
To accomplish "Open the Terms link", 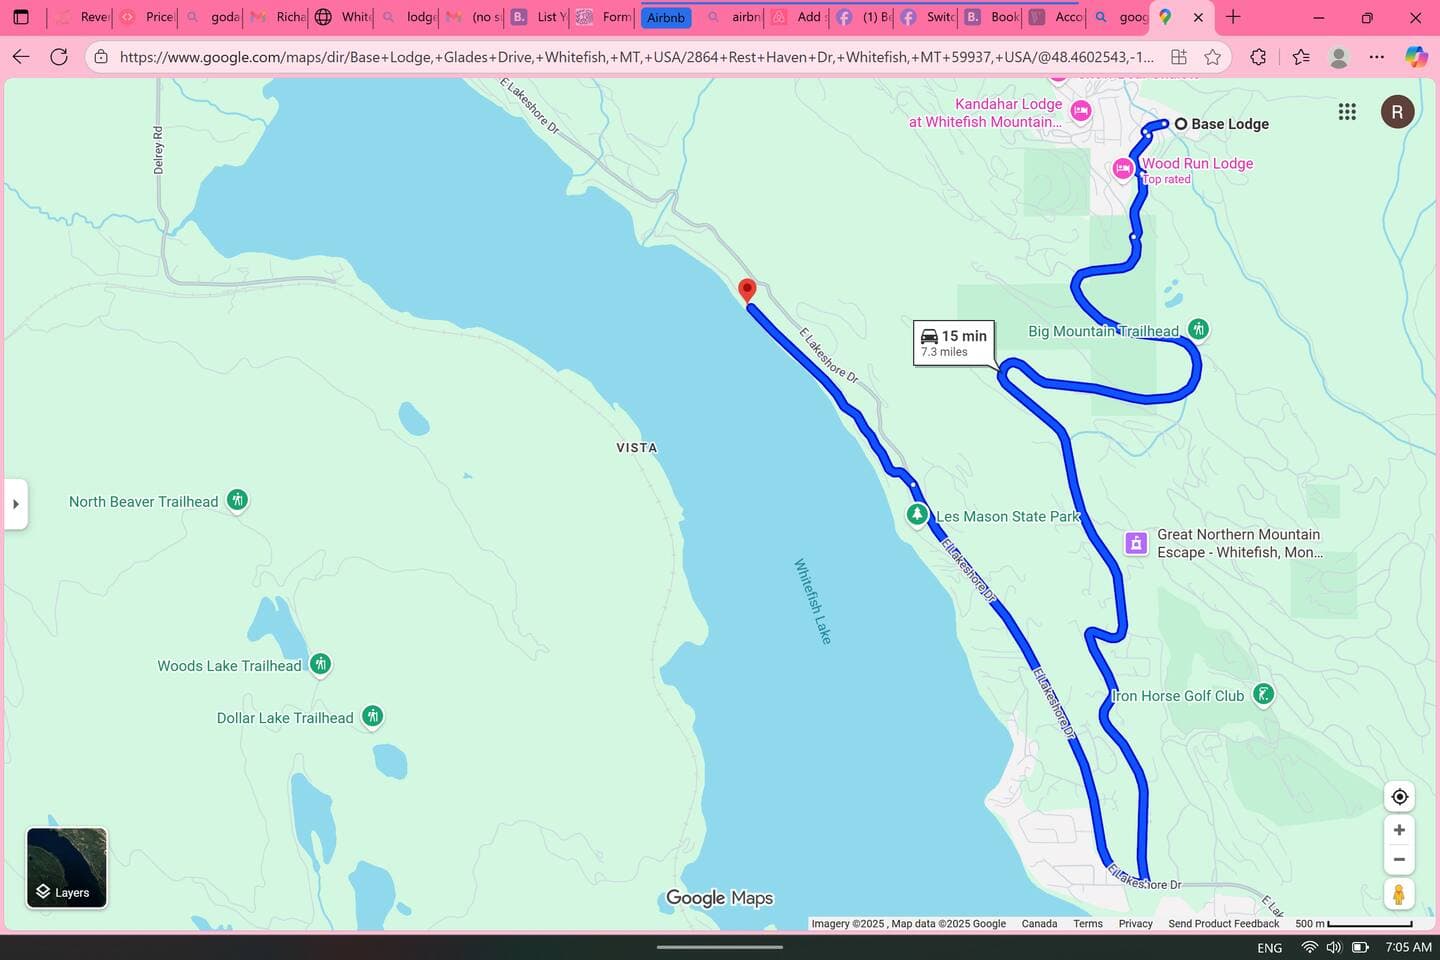I will pyautogui.click(x=1088, y=924).
